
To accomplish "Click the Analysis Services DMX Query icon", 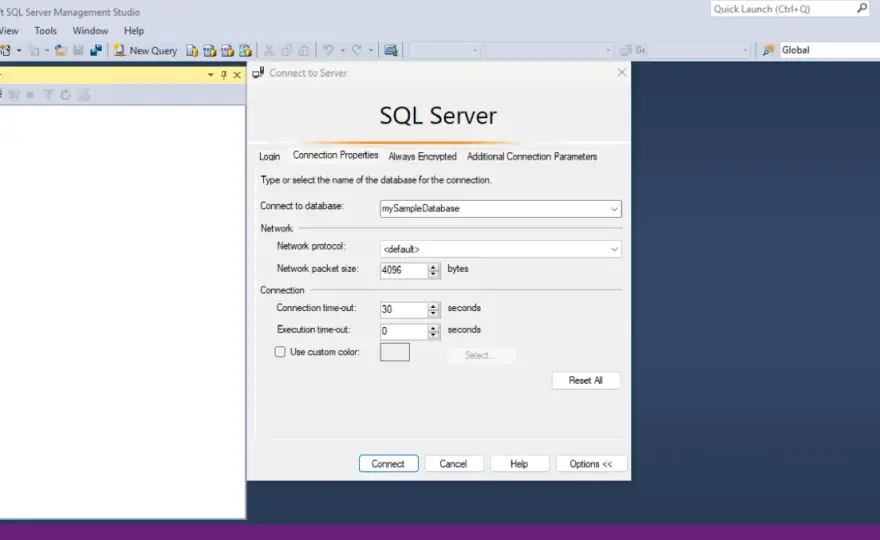I will click(227, 51).
